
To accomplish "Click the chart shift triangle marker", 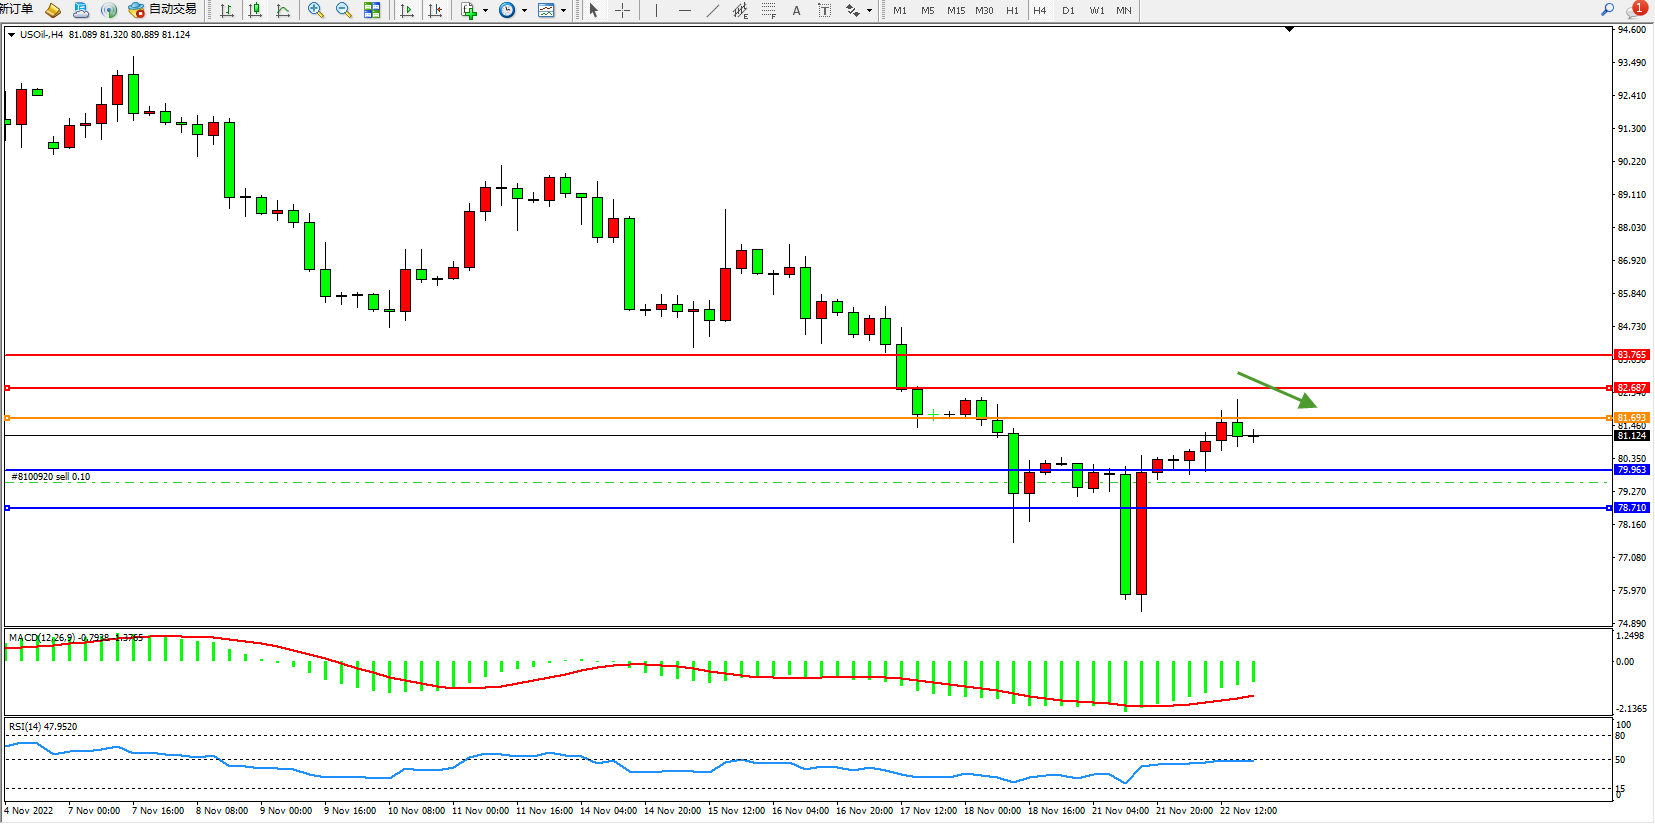I will tap(1289, 29).
